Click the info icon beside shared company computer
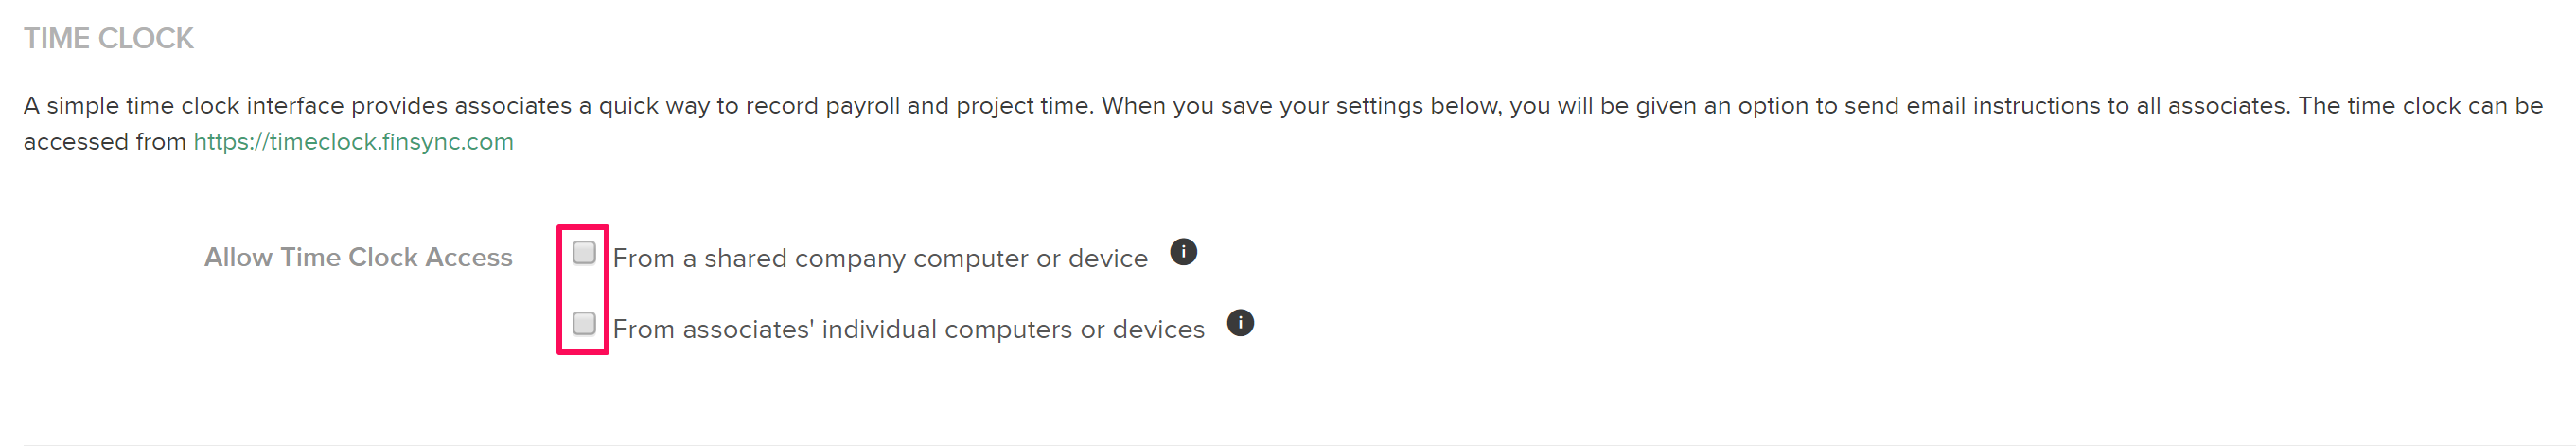 1183,252
